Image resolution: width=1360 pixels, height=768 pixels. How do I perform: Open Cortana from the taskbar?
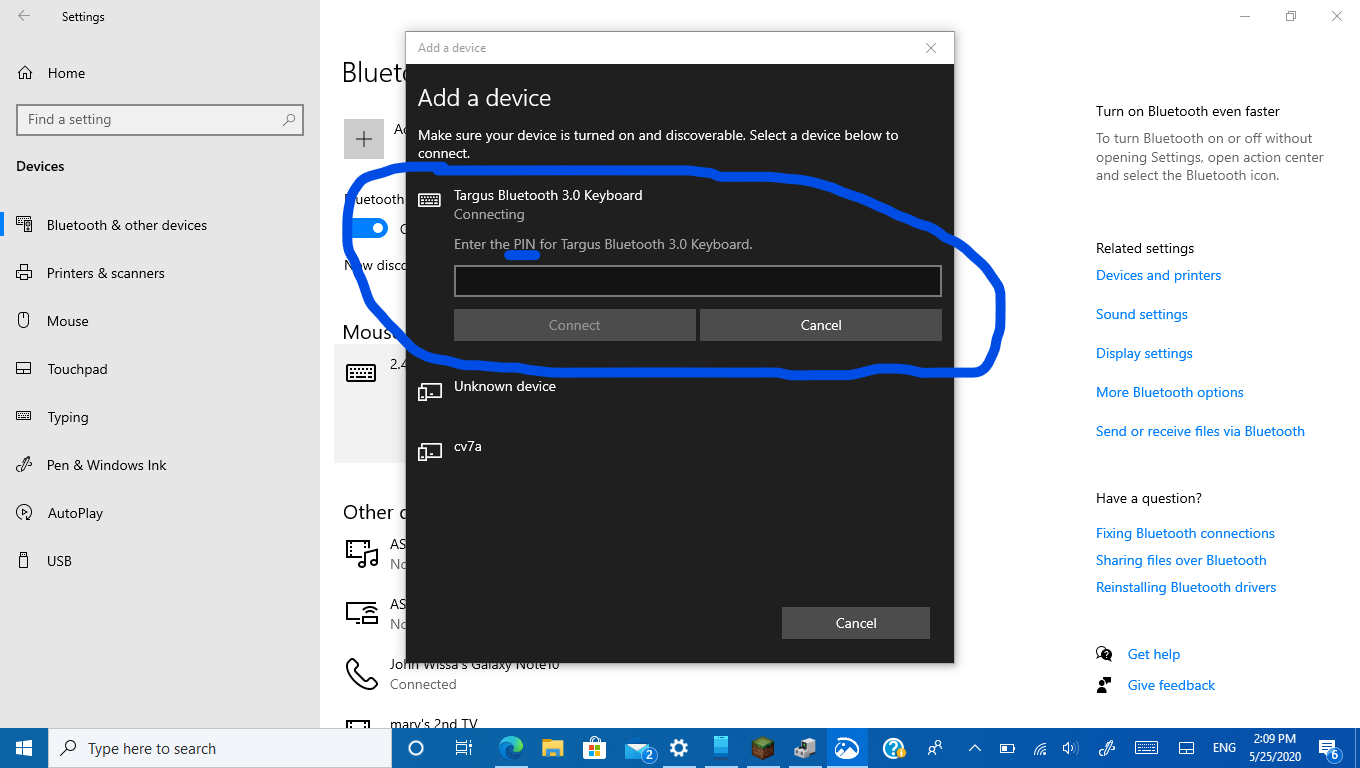coord(416,748)
